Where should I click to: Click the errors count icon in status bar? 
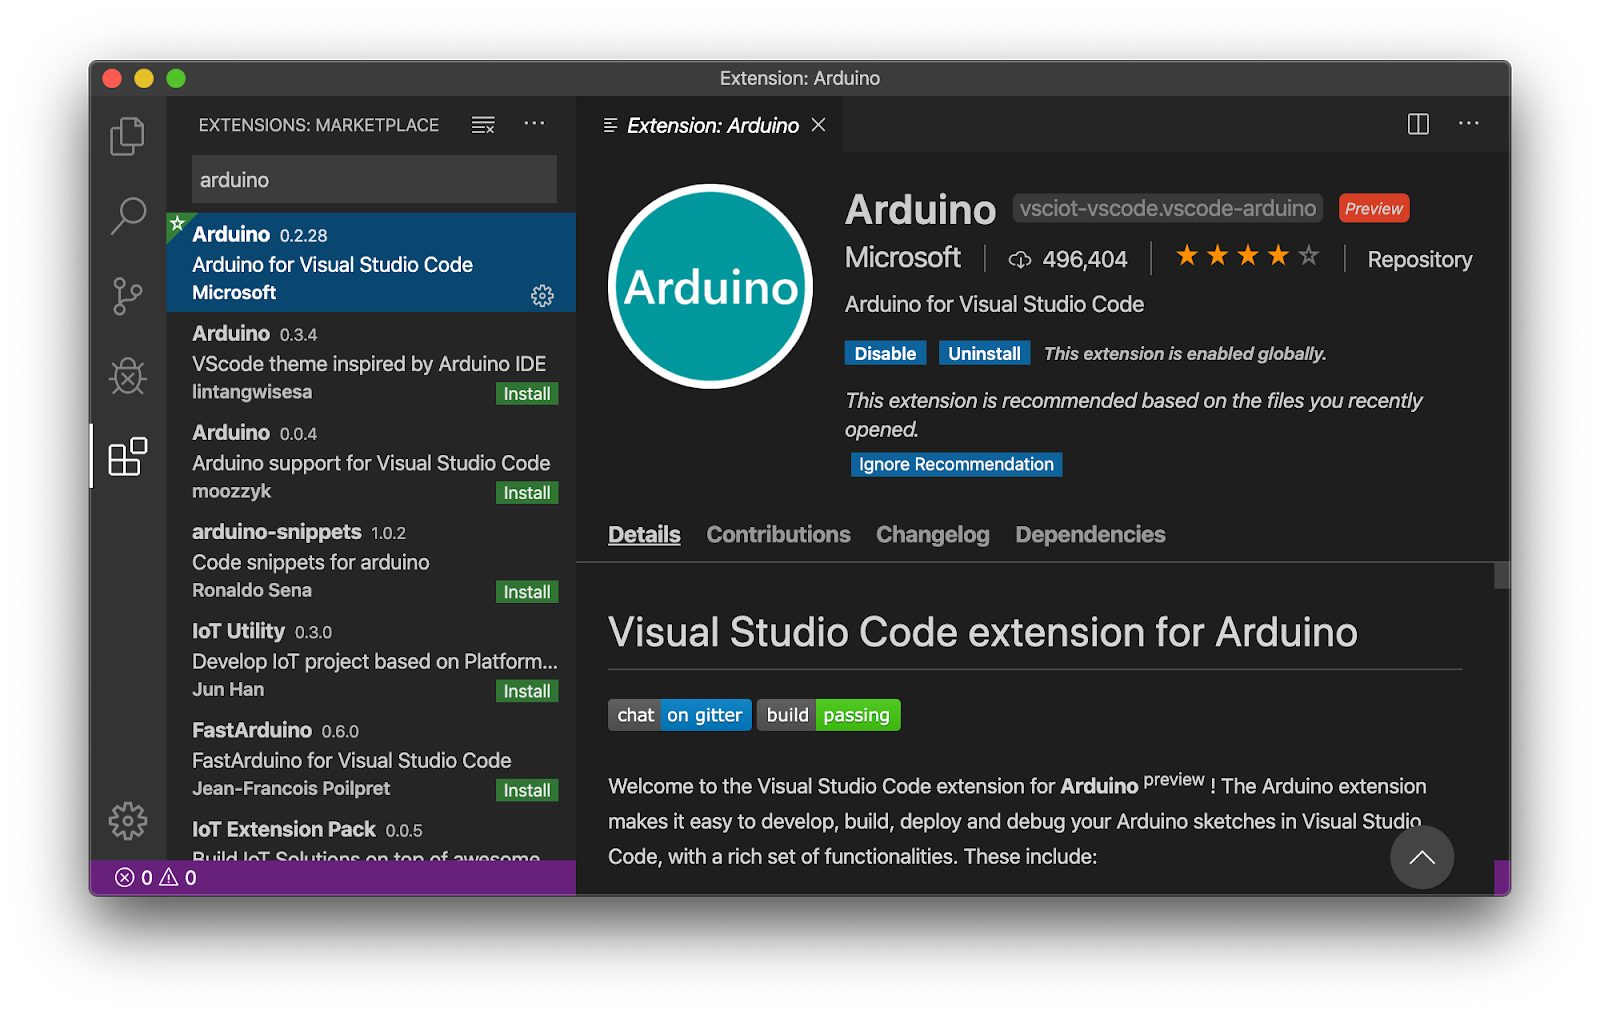pyautogui.click(x=125, y=878)
